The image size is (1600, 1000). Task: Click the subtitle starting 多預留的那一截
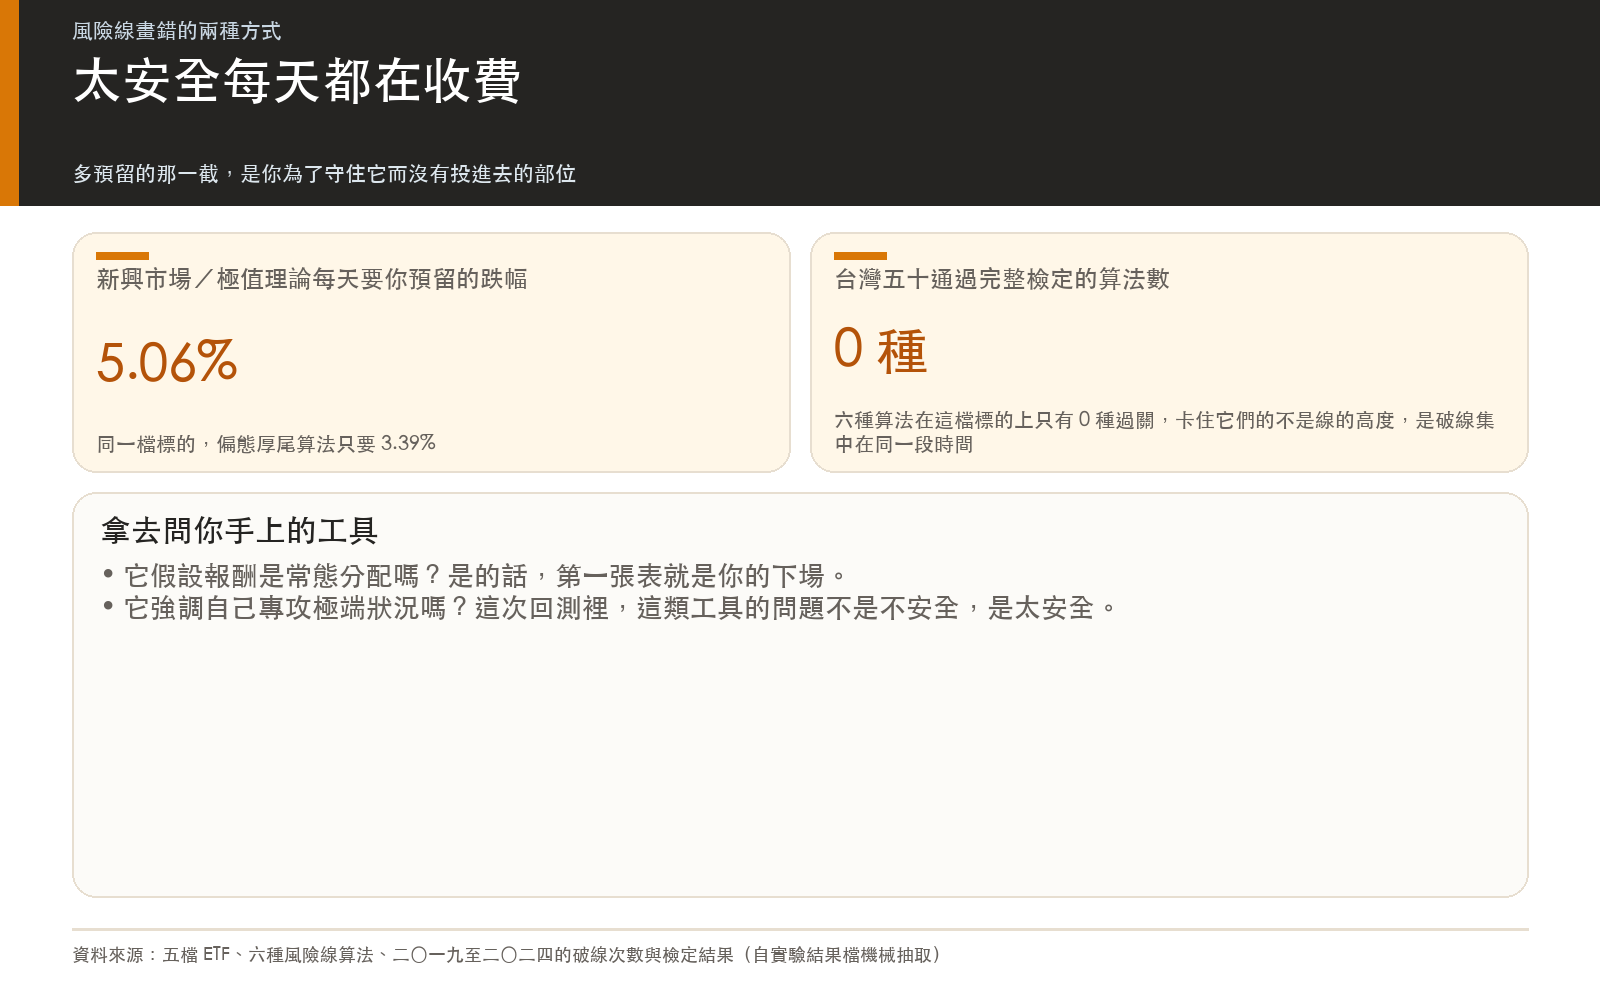324,174
